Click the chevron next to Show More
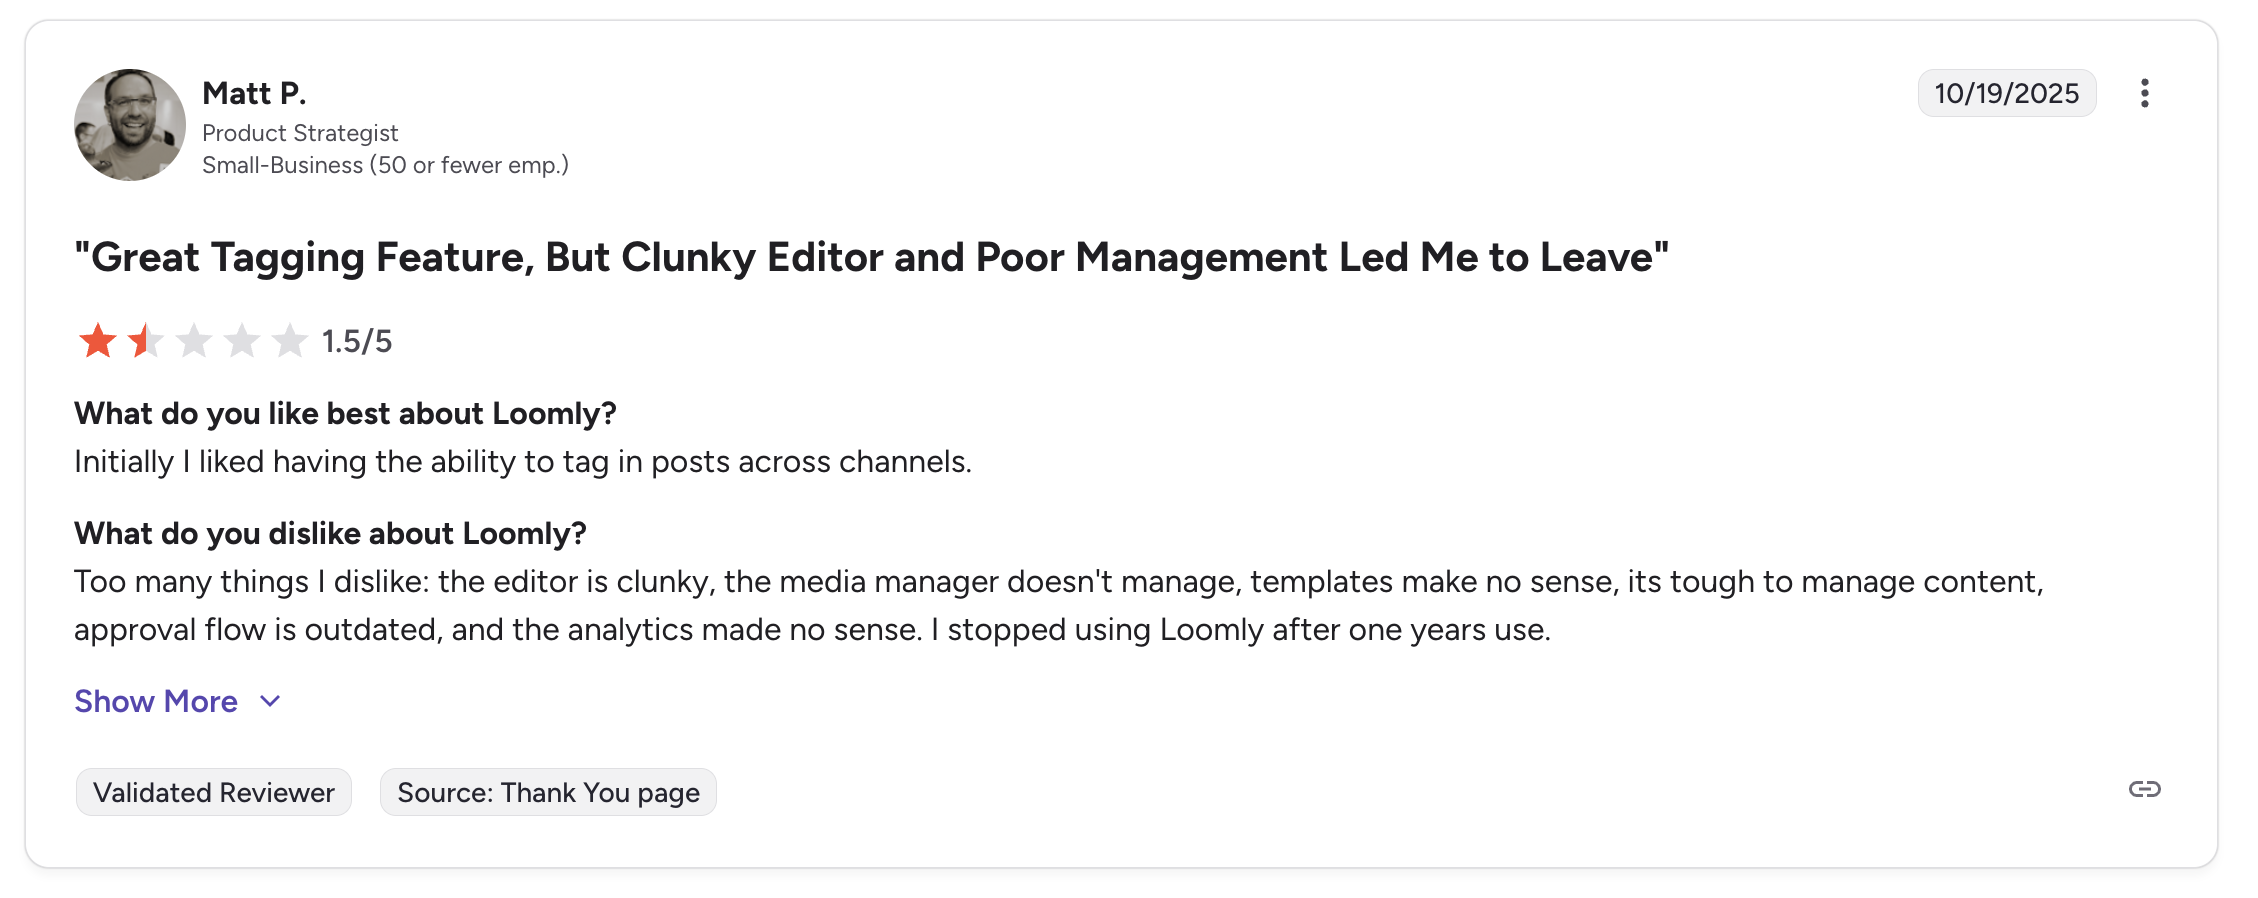Screen dimensions: 2258x898 point(269,701)
